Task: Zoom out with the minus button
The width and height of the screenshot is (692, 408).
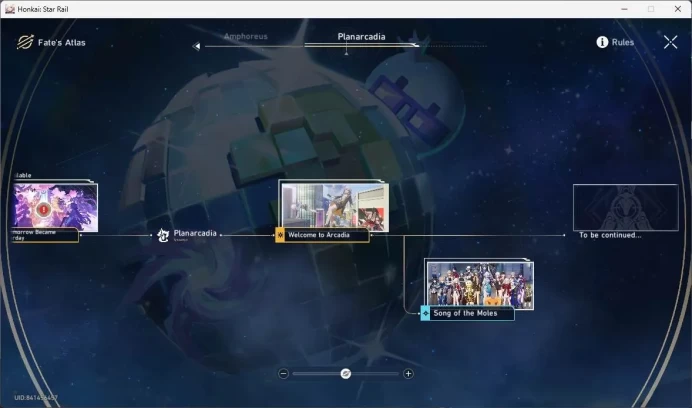Action: coord(284,374)
